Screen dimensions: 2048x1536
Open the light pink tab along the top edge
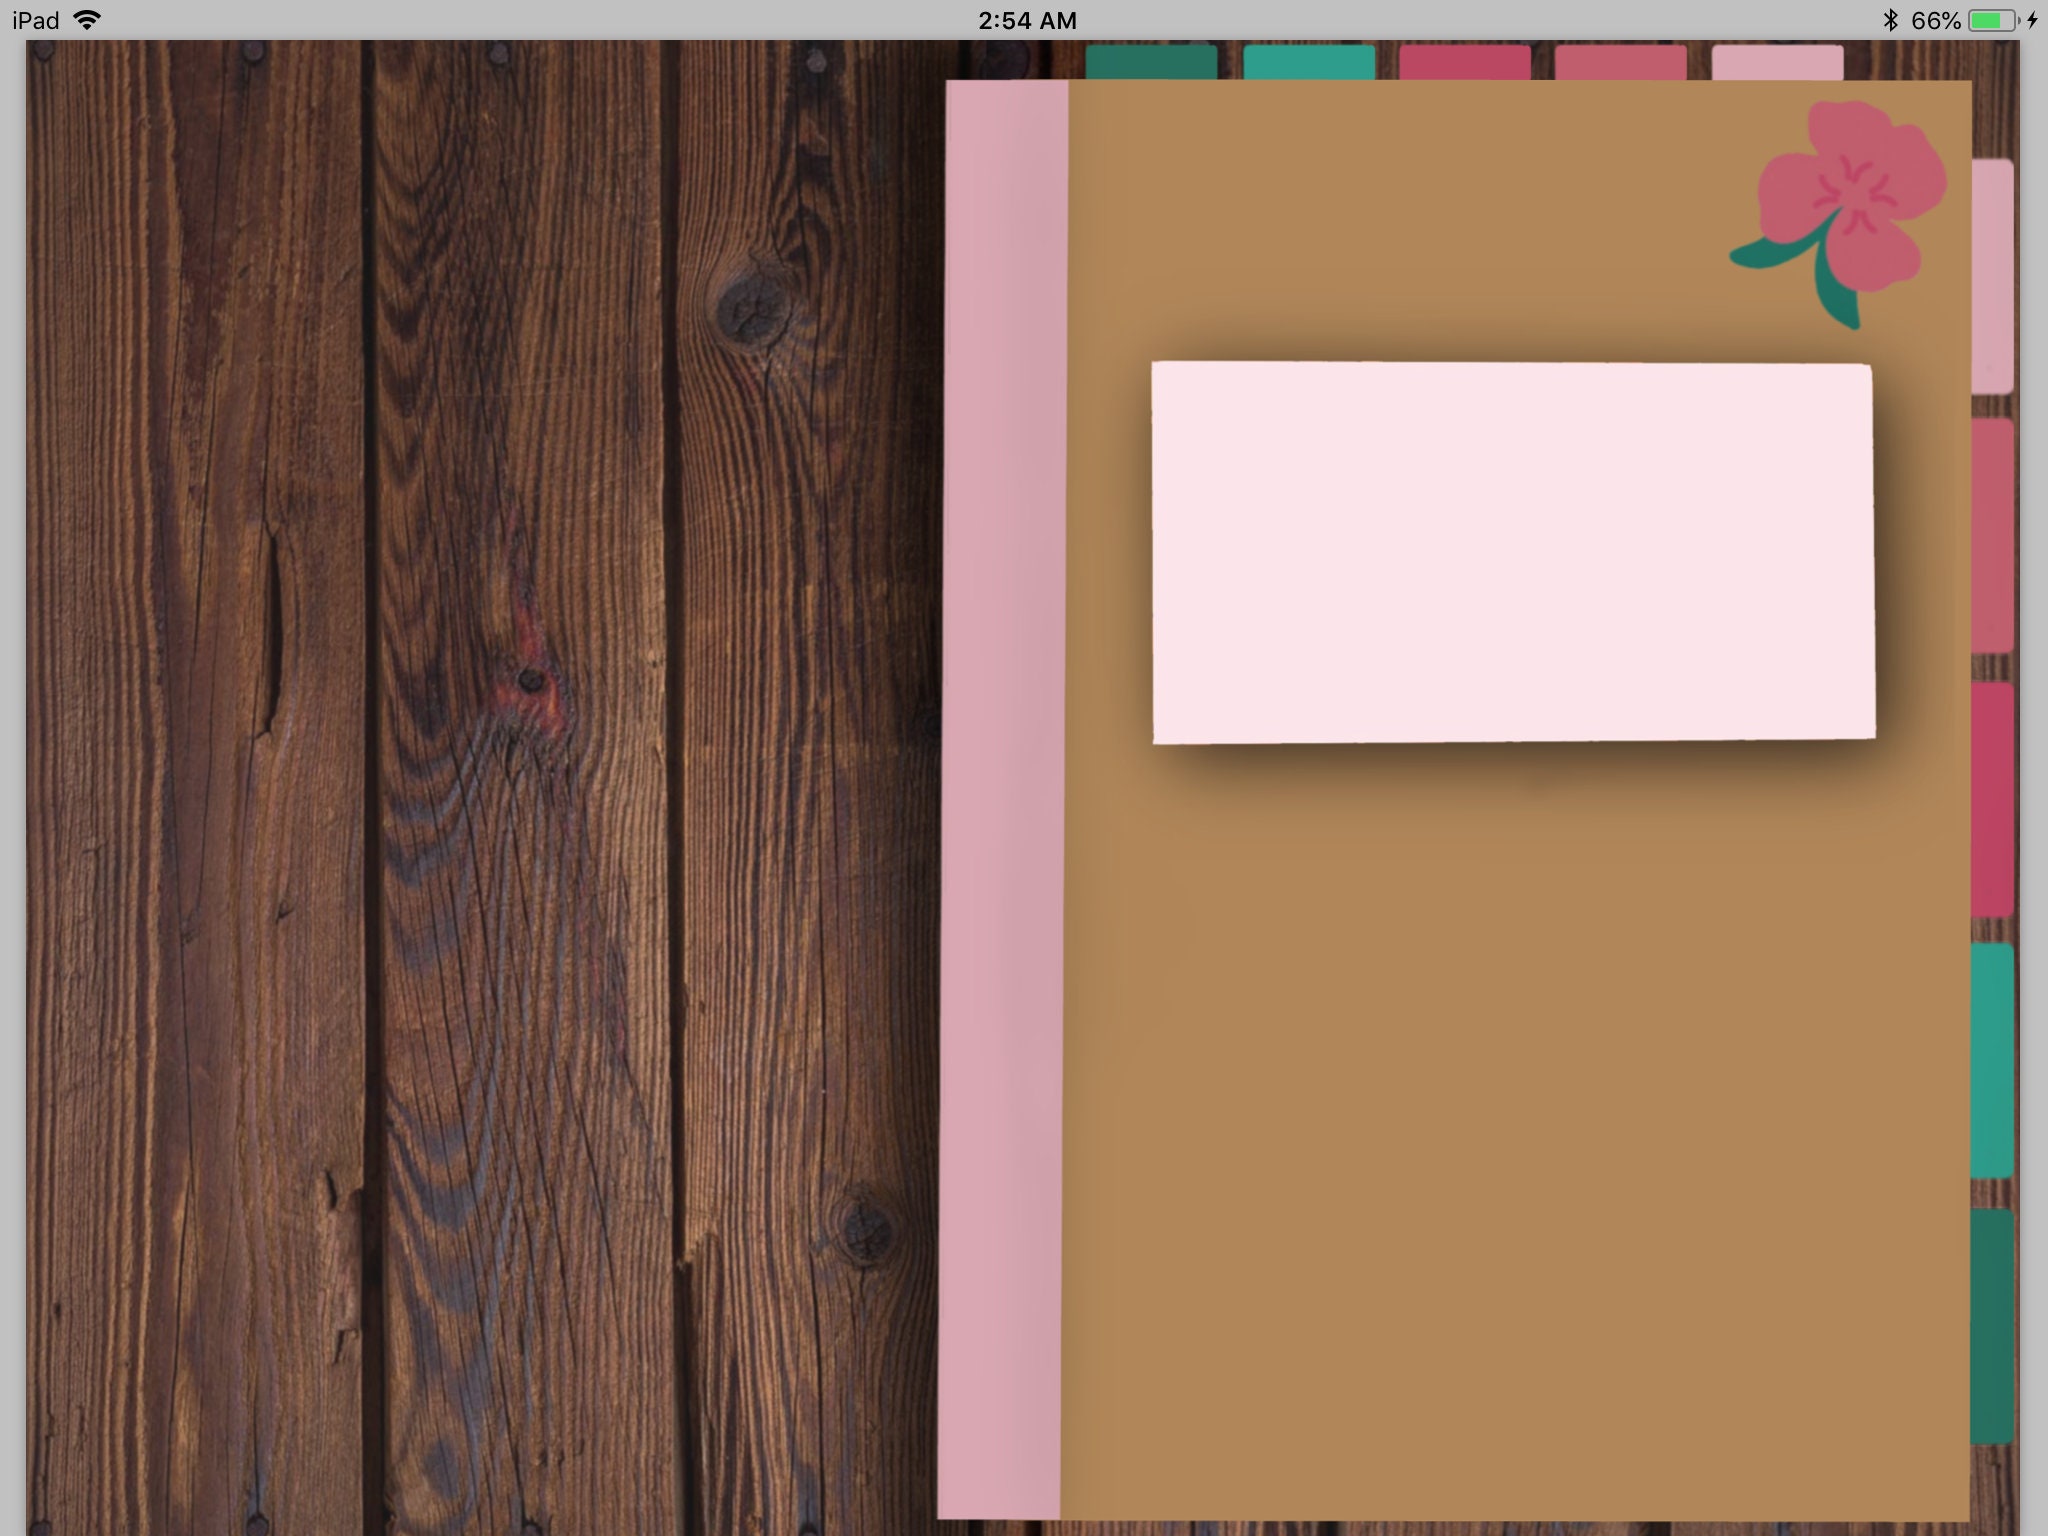click(x=1777, y=62)
